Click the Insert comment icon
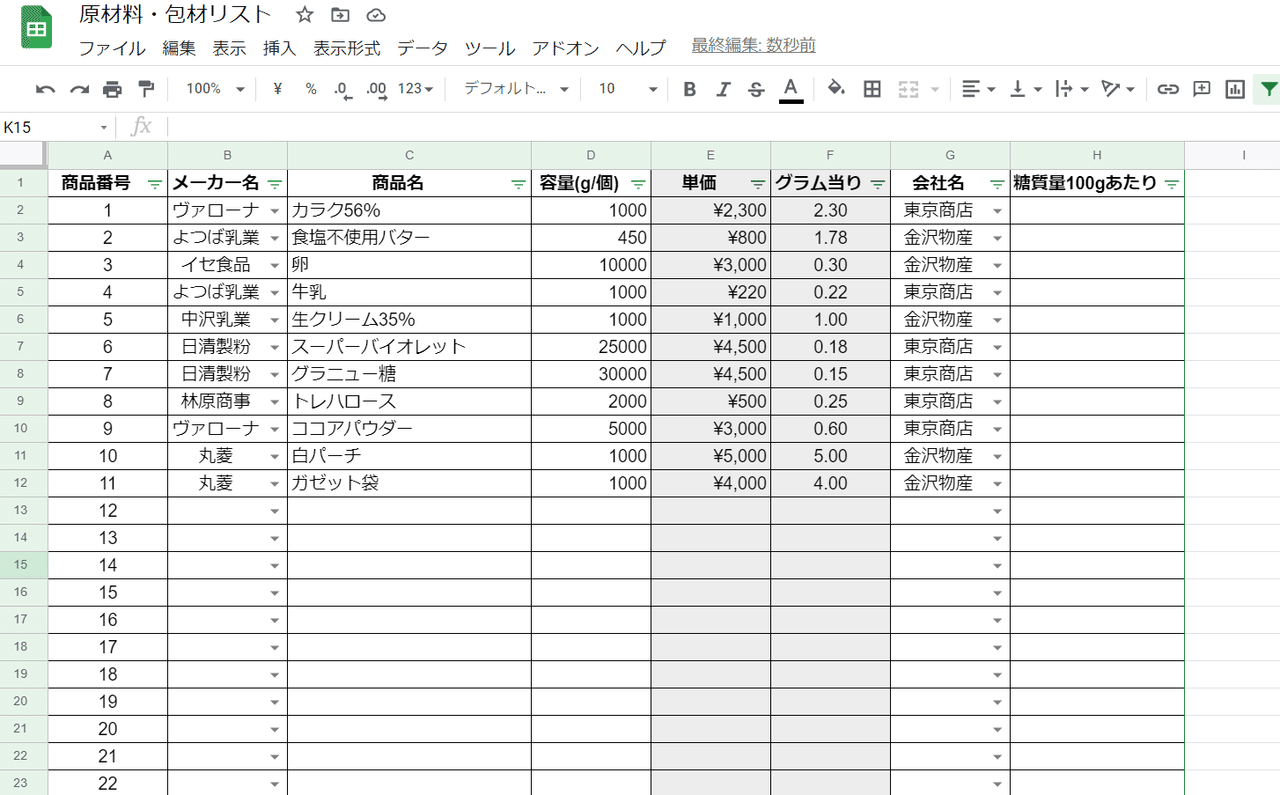 tap(1200, 88)
